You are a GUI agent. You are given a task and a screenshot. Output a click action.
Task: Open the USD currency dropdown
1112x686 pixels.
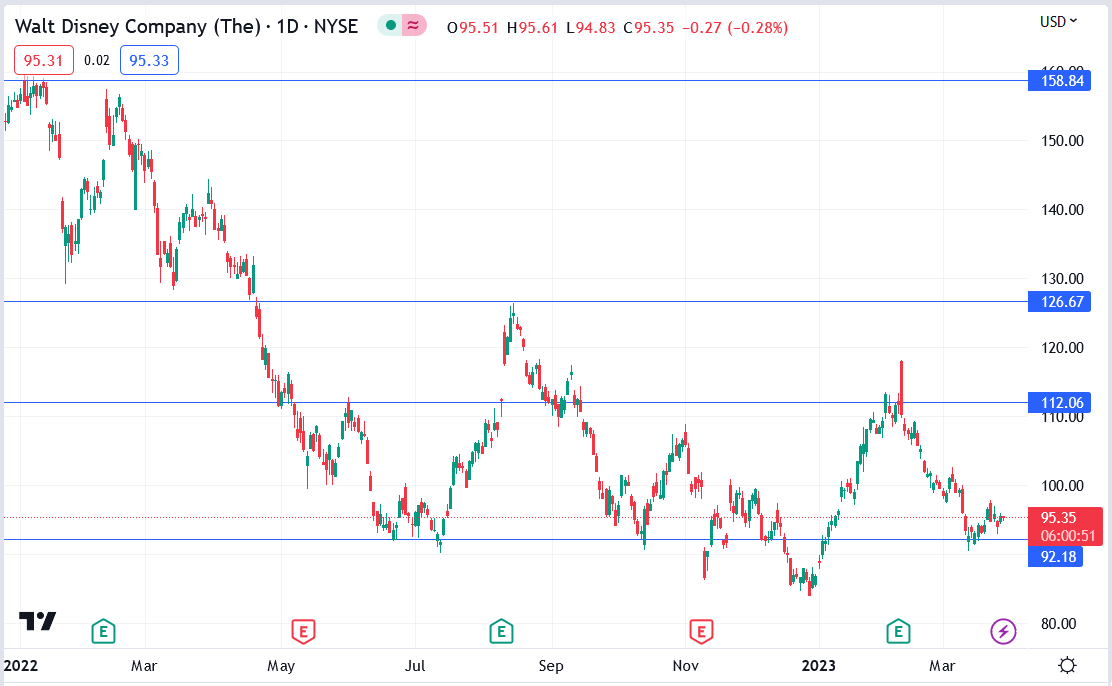point(1058,22)
